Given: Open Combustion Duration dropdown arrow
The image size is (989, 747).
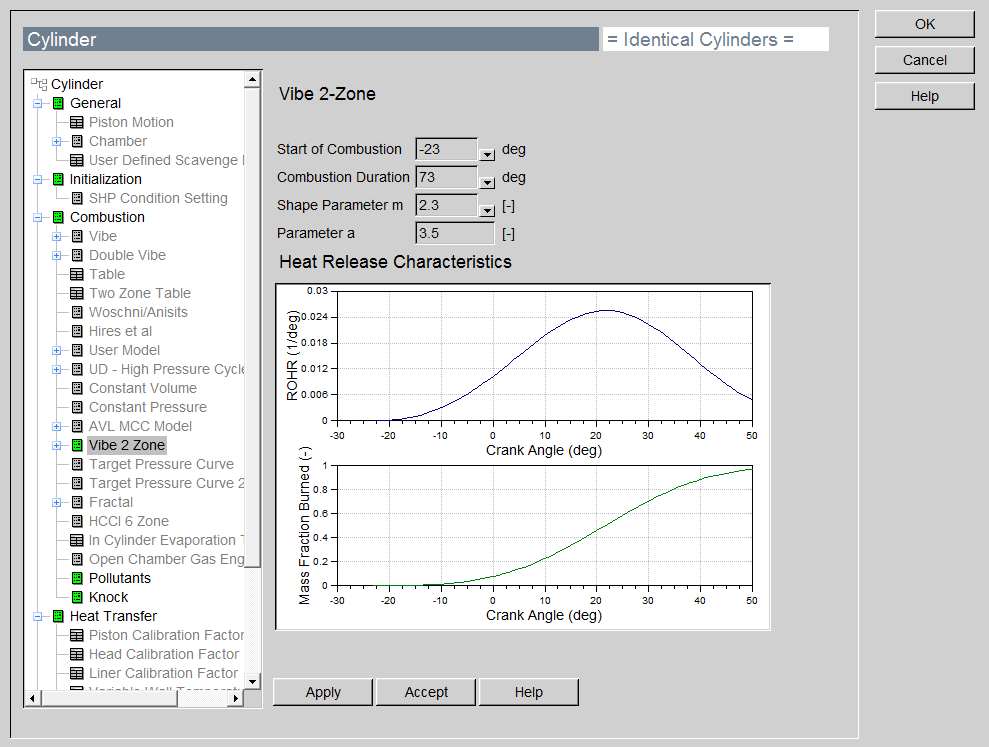Looking at the screenshot, I should (487, 182).
